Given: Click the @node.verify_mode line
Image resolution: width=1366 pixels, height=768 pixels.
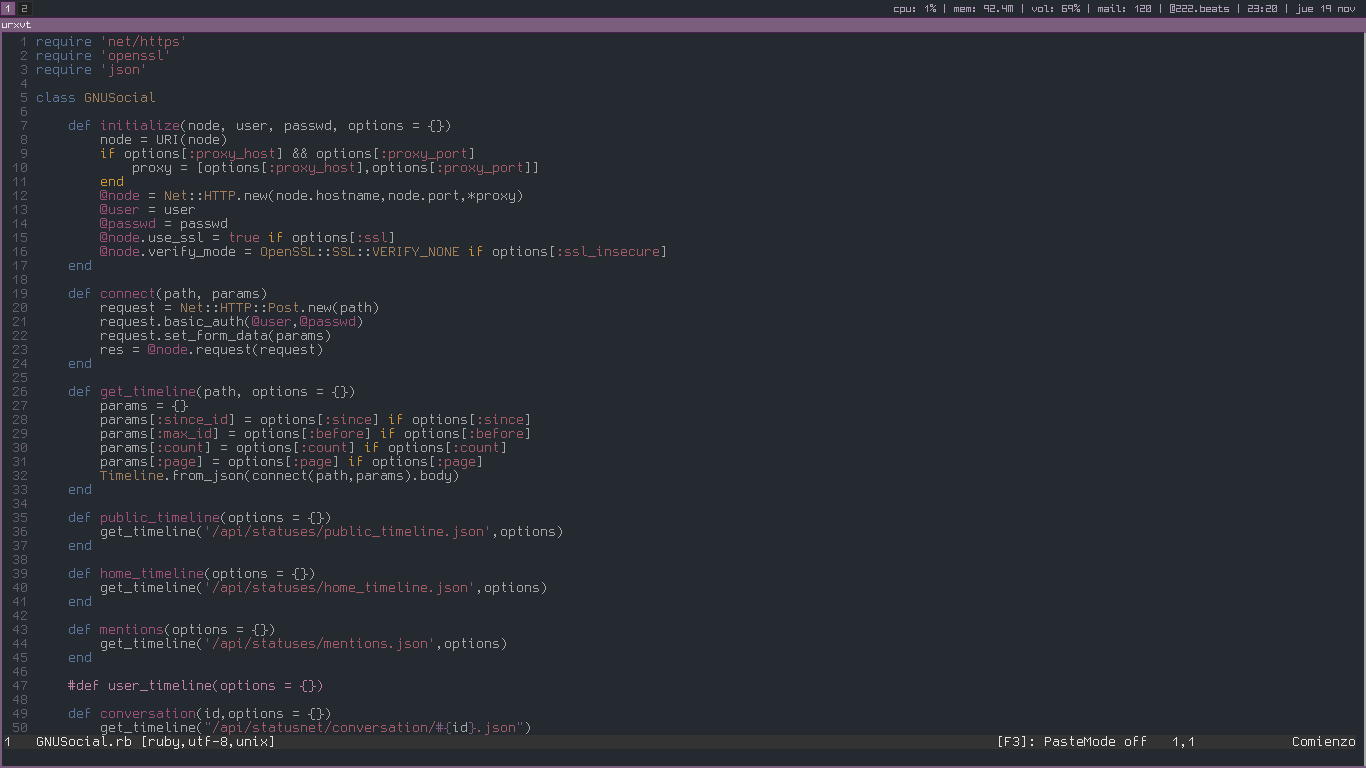Looking at the screenshot, I should pyautogui.click(x=383, y=251).
